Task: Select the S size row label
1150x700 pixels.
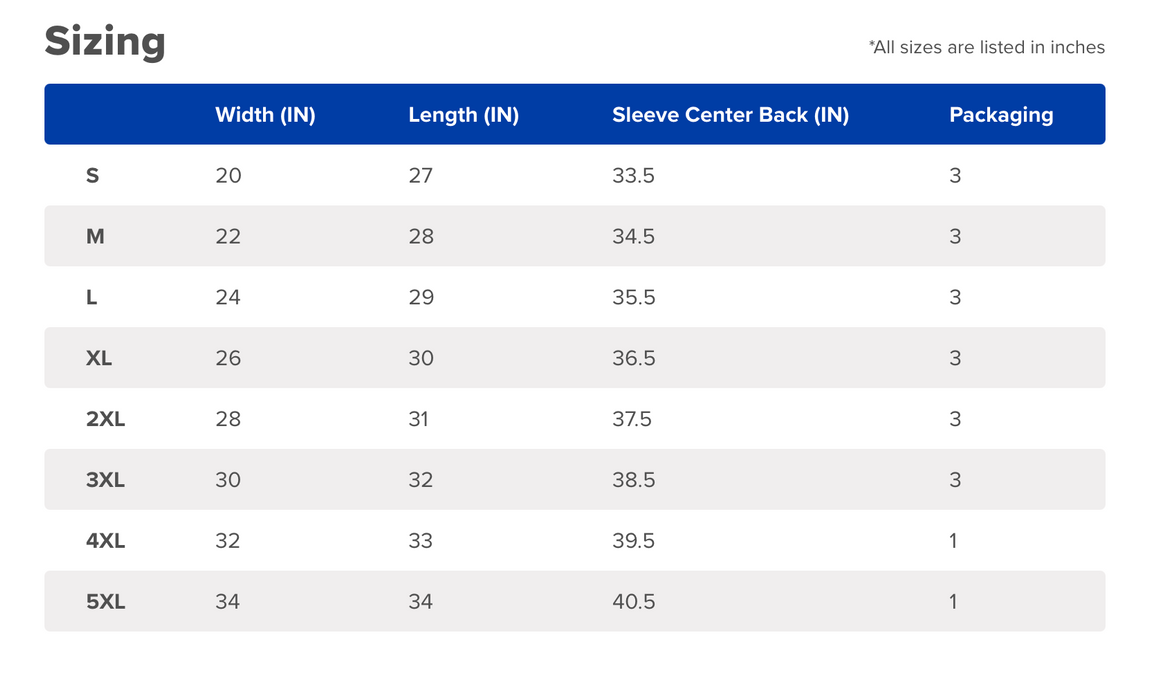Action: (x=93, y=176)
